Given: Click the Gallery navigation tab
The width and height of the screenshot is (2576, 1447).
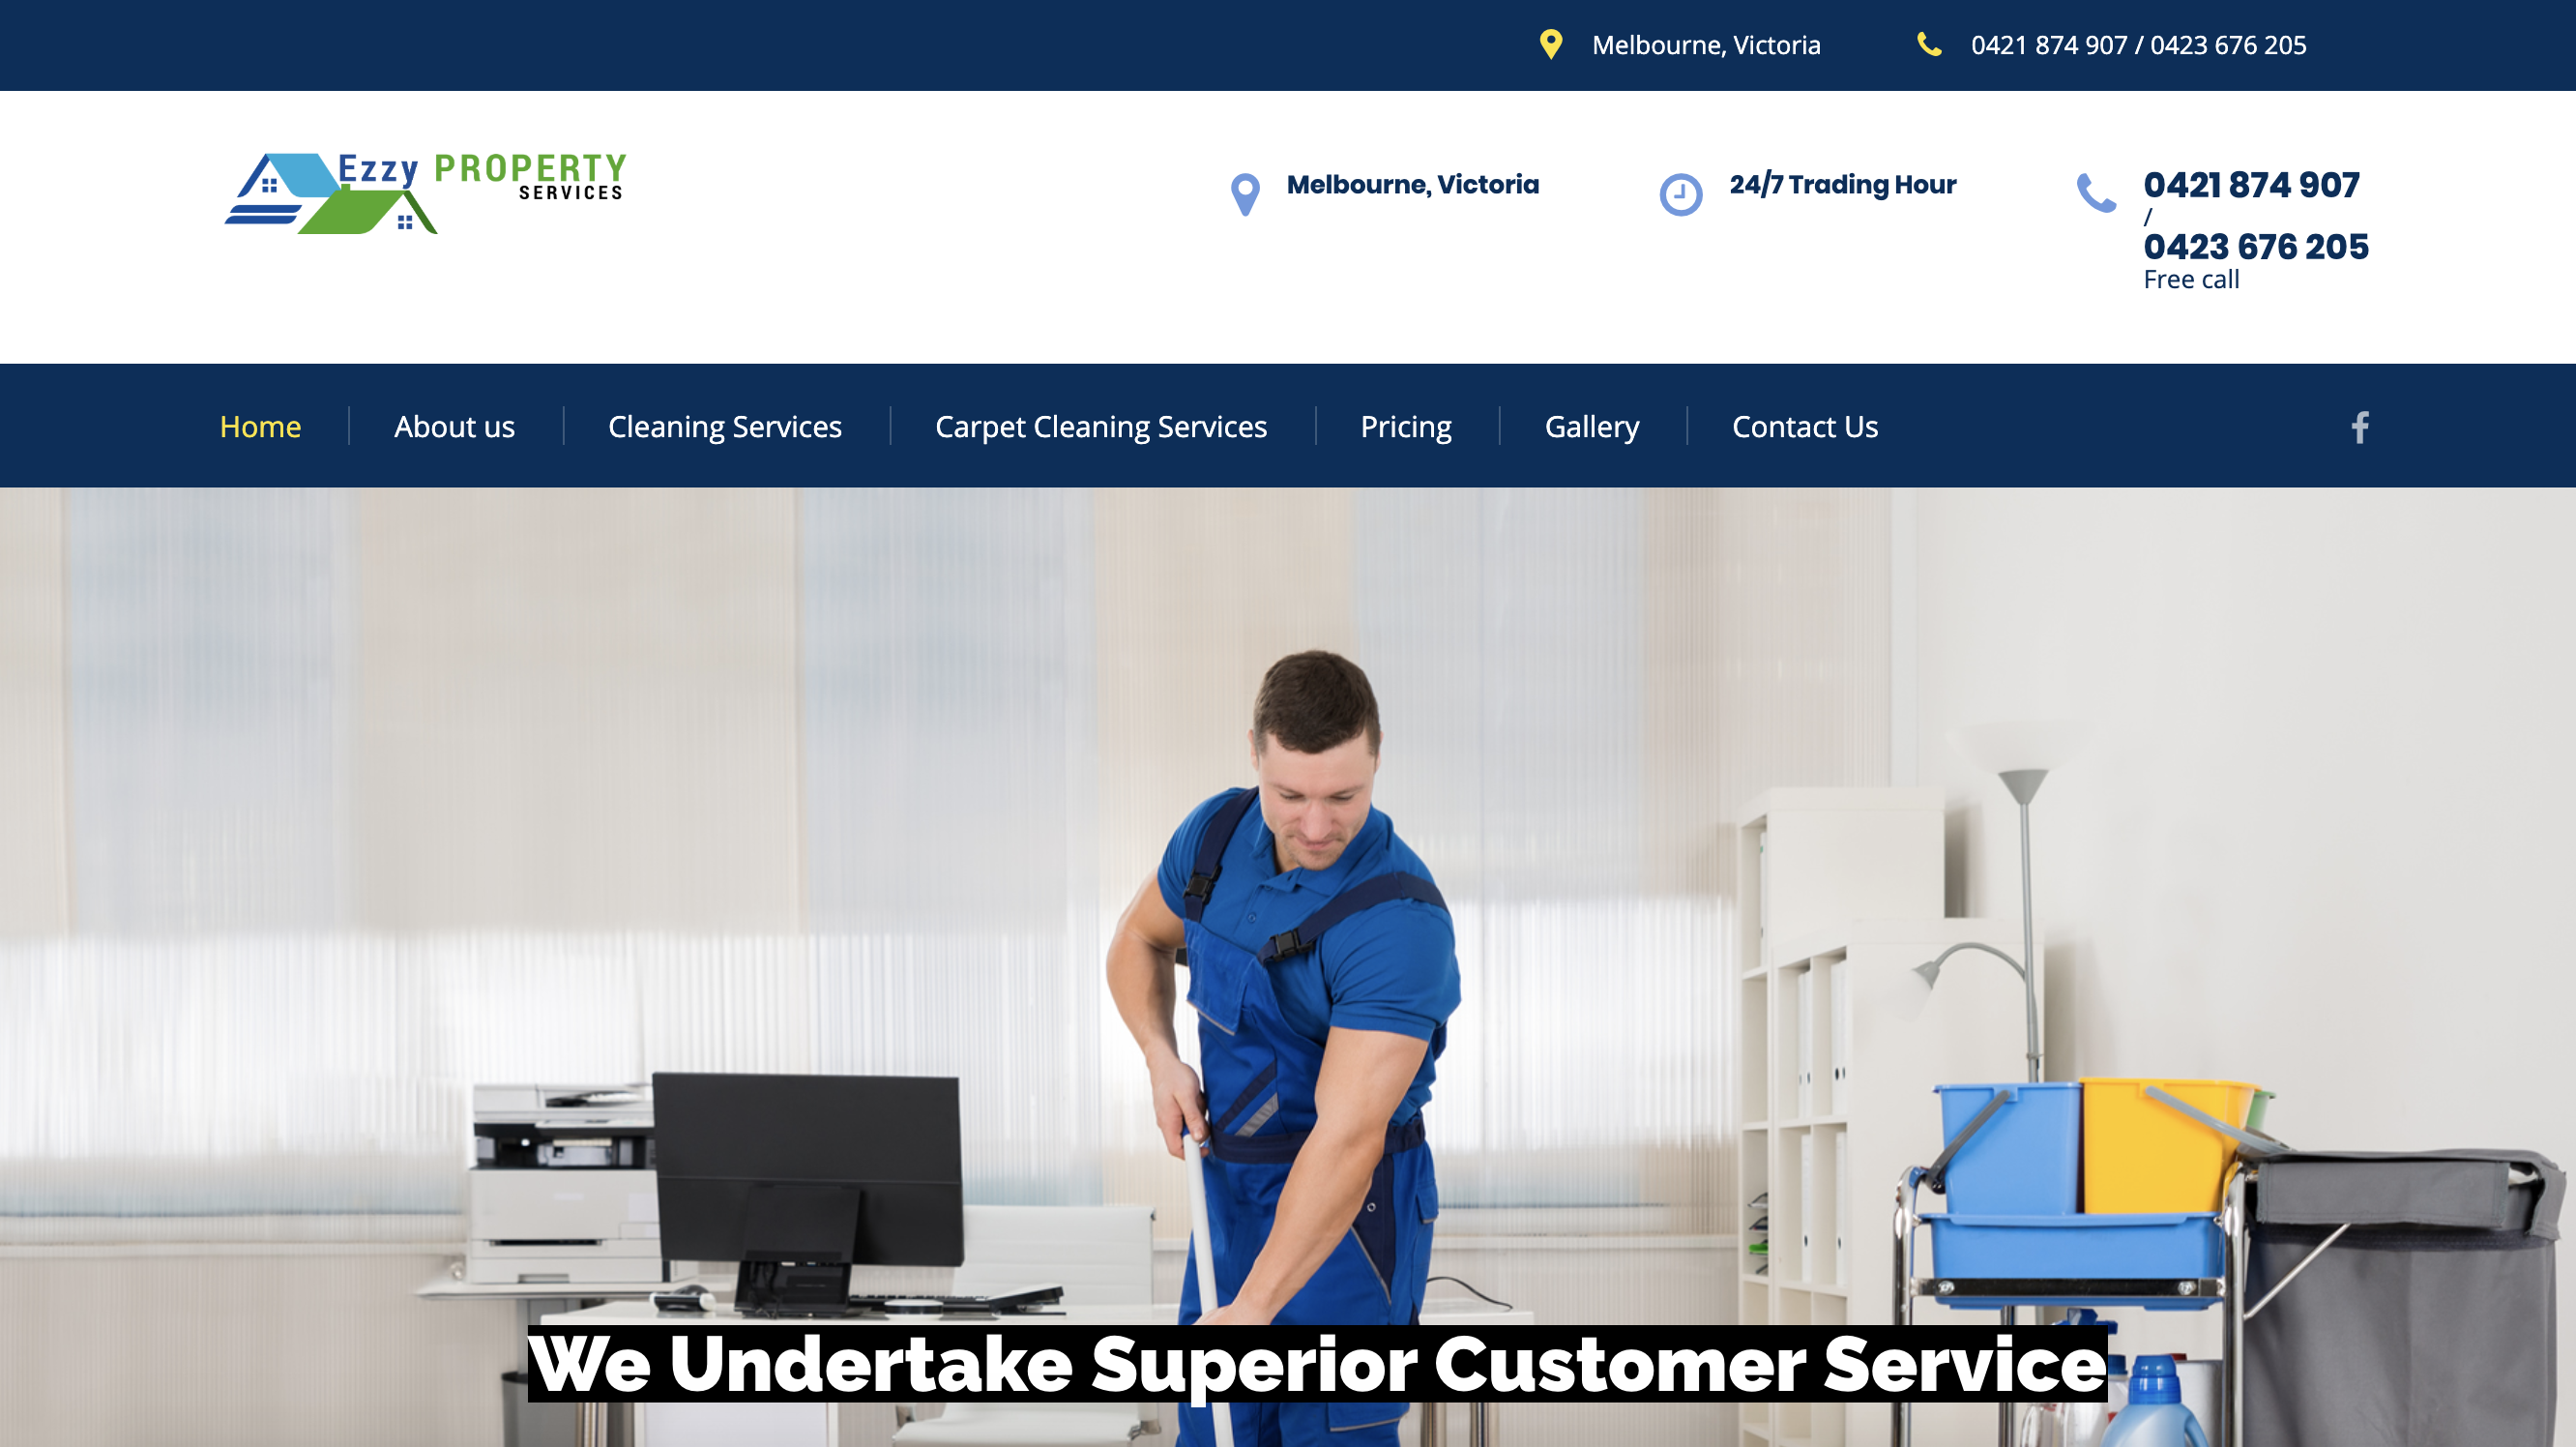Looking at the screenshot, I should click(x=1591, y=425).
